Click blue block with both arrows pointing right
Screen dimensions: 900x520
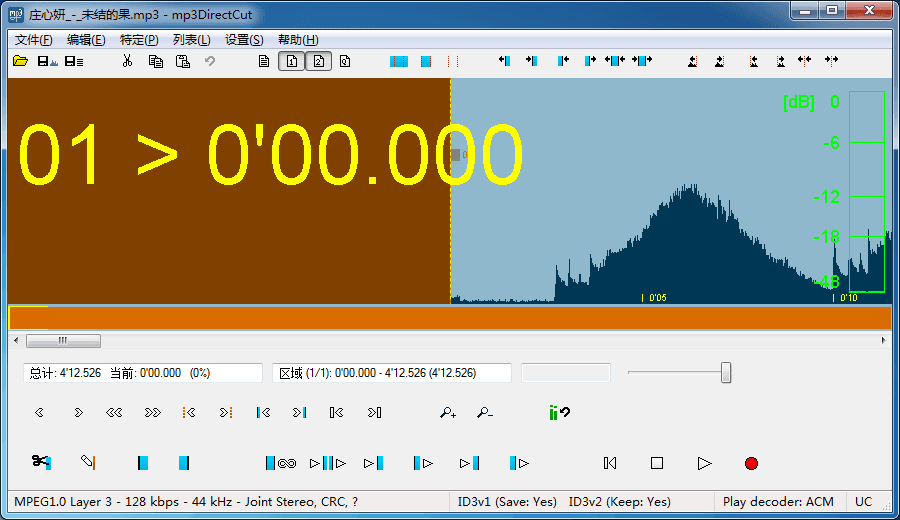642,60
